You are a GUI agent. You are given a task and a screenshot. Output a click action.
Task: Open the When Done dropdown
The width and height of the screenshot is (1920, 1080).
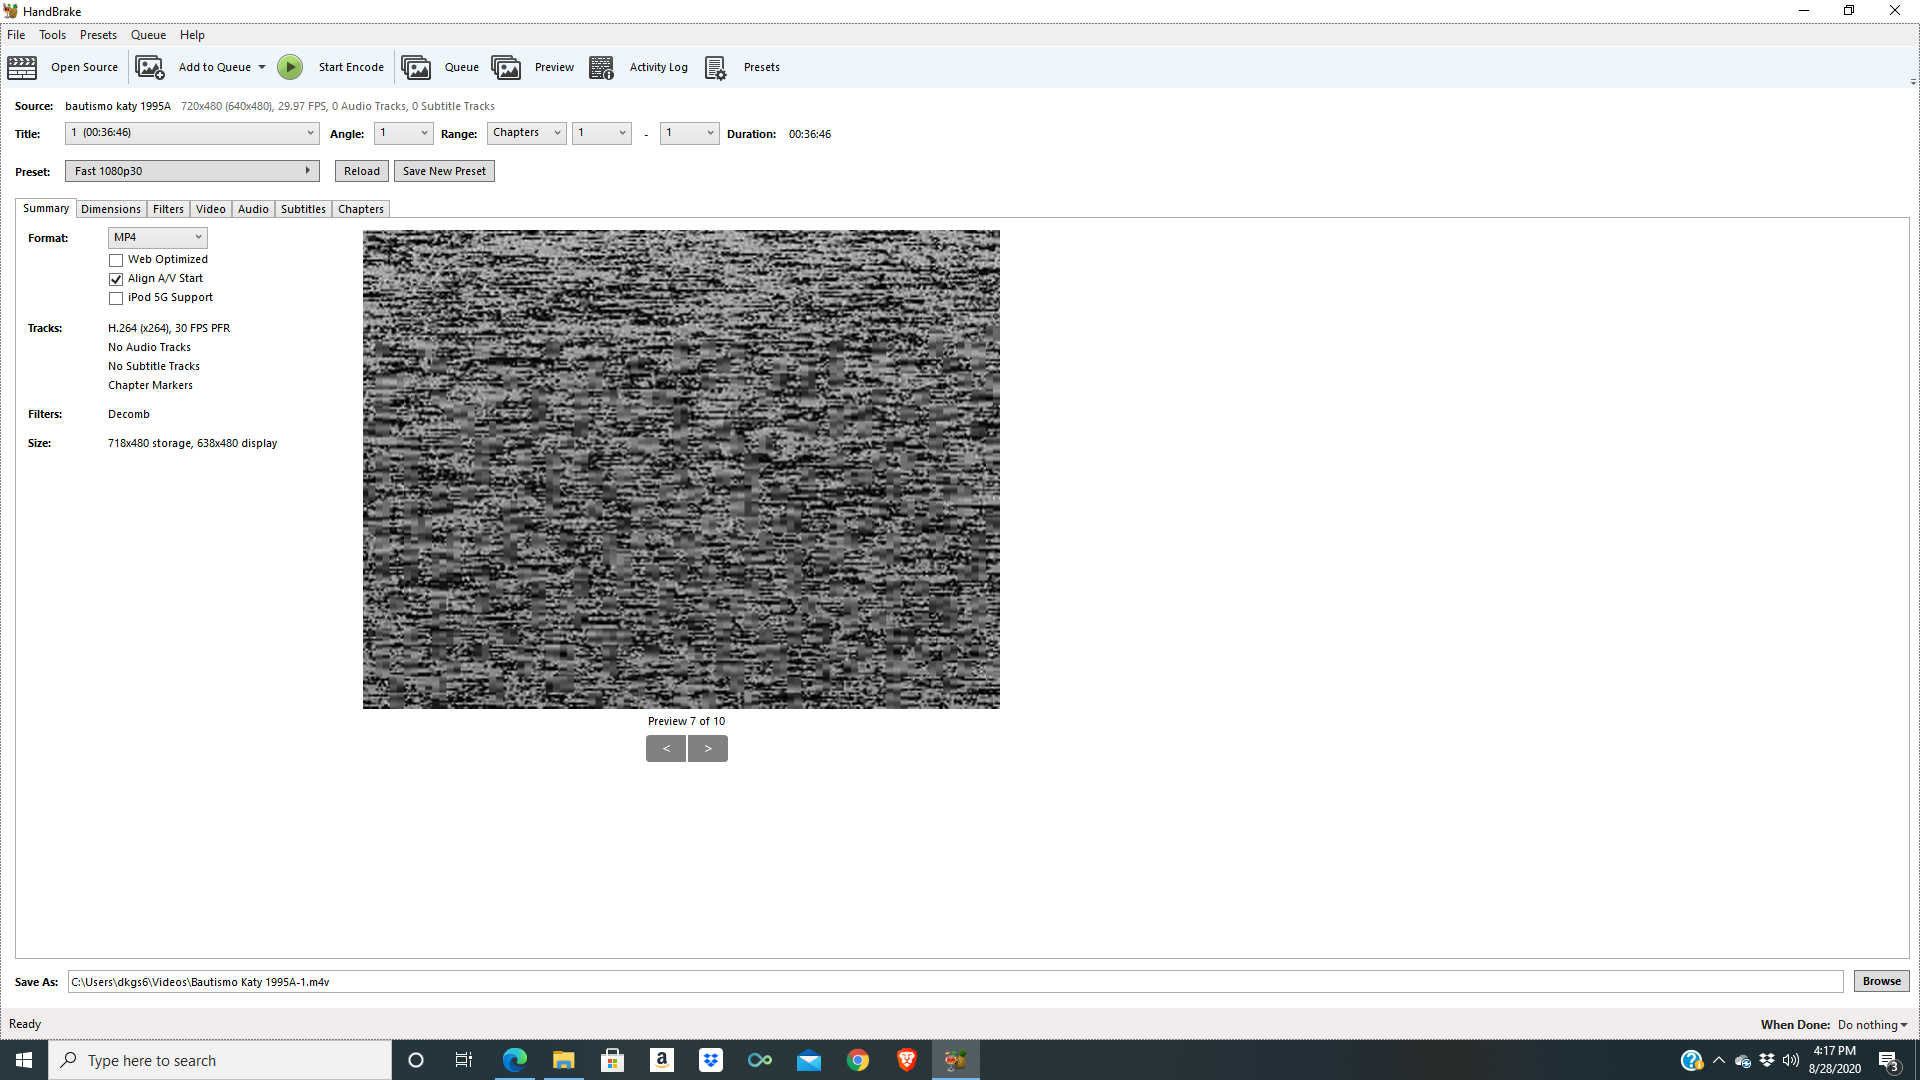point(1872,1025)
